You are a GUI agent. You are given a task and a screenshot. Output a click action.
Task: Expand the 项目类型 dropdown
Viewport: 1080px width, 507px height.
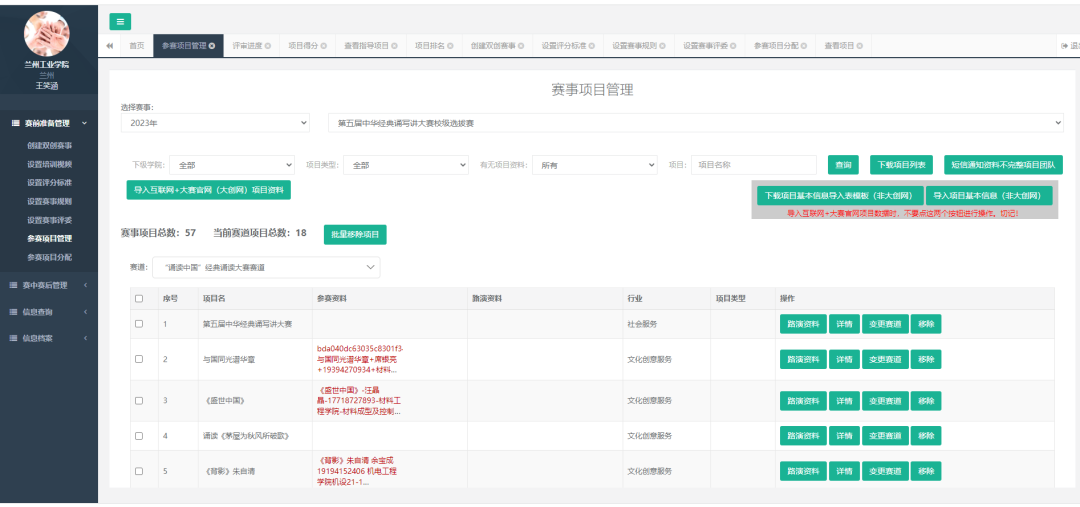pos(405,165)
